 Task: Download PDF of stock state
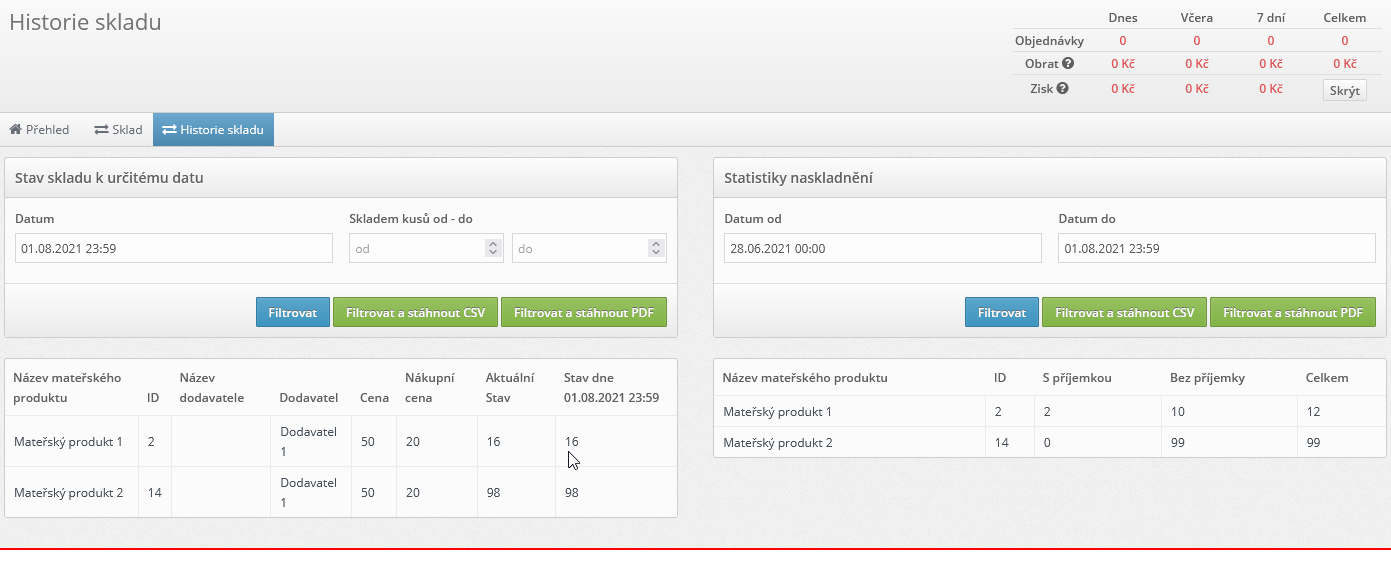[584, 312]
